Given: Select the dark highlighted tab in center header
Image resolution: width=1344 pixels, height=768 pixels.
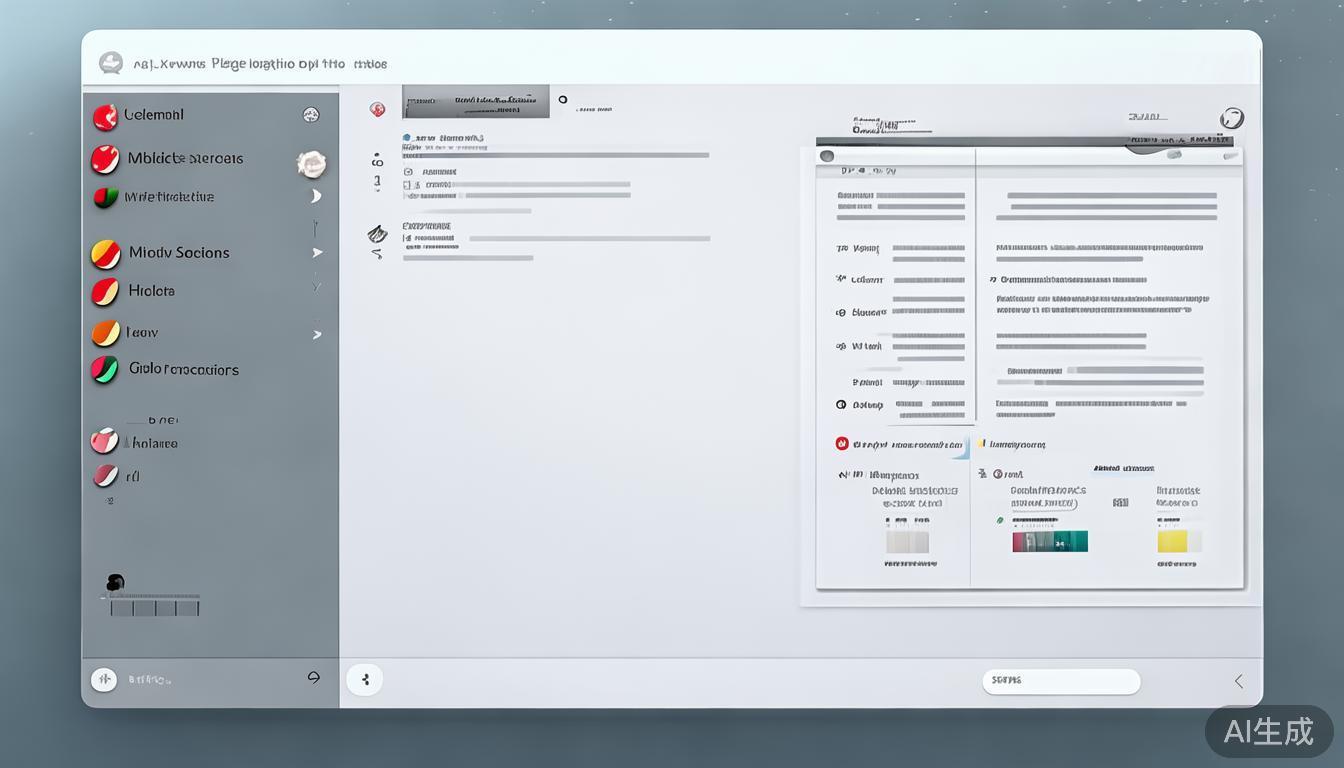Looking at the screenshot, I should point(476,101).
